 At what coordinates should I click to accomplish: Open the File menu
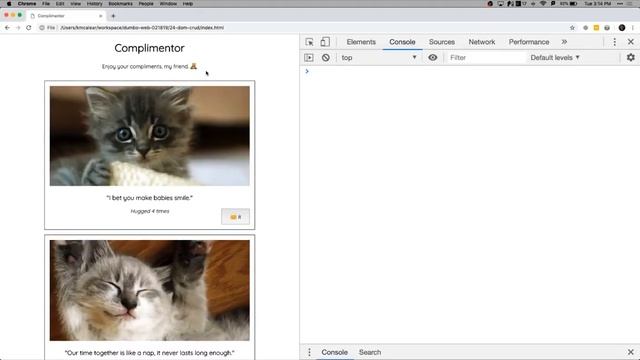tap(46, 4)
